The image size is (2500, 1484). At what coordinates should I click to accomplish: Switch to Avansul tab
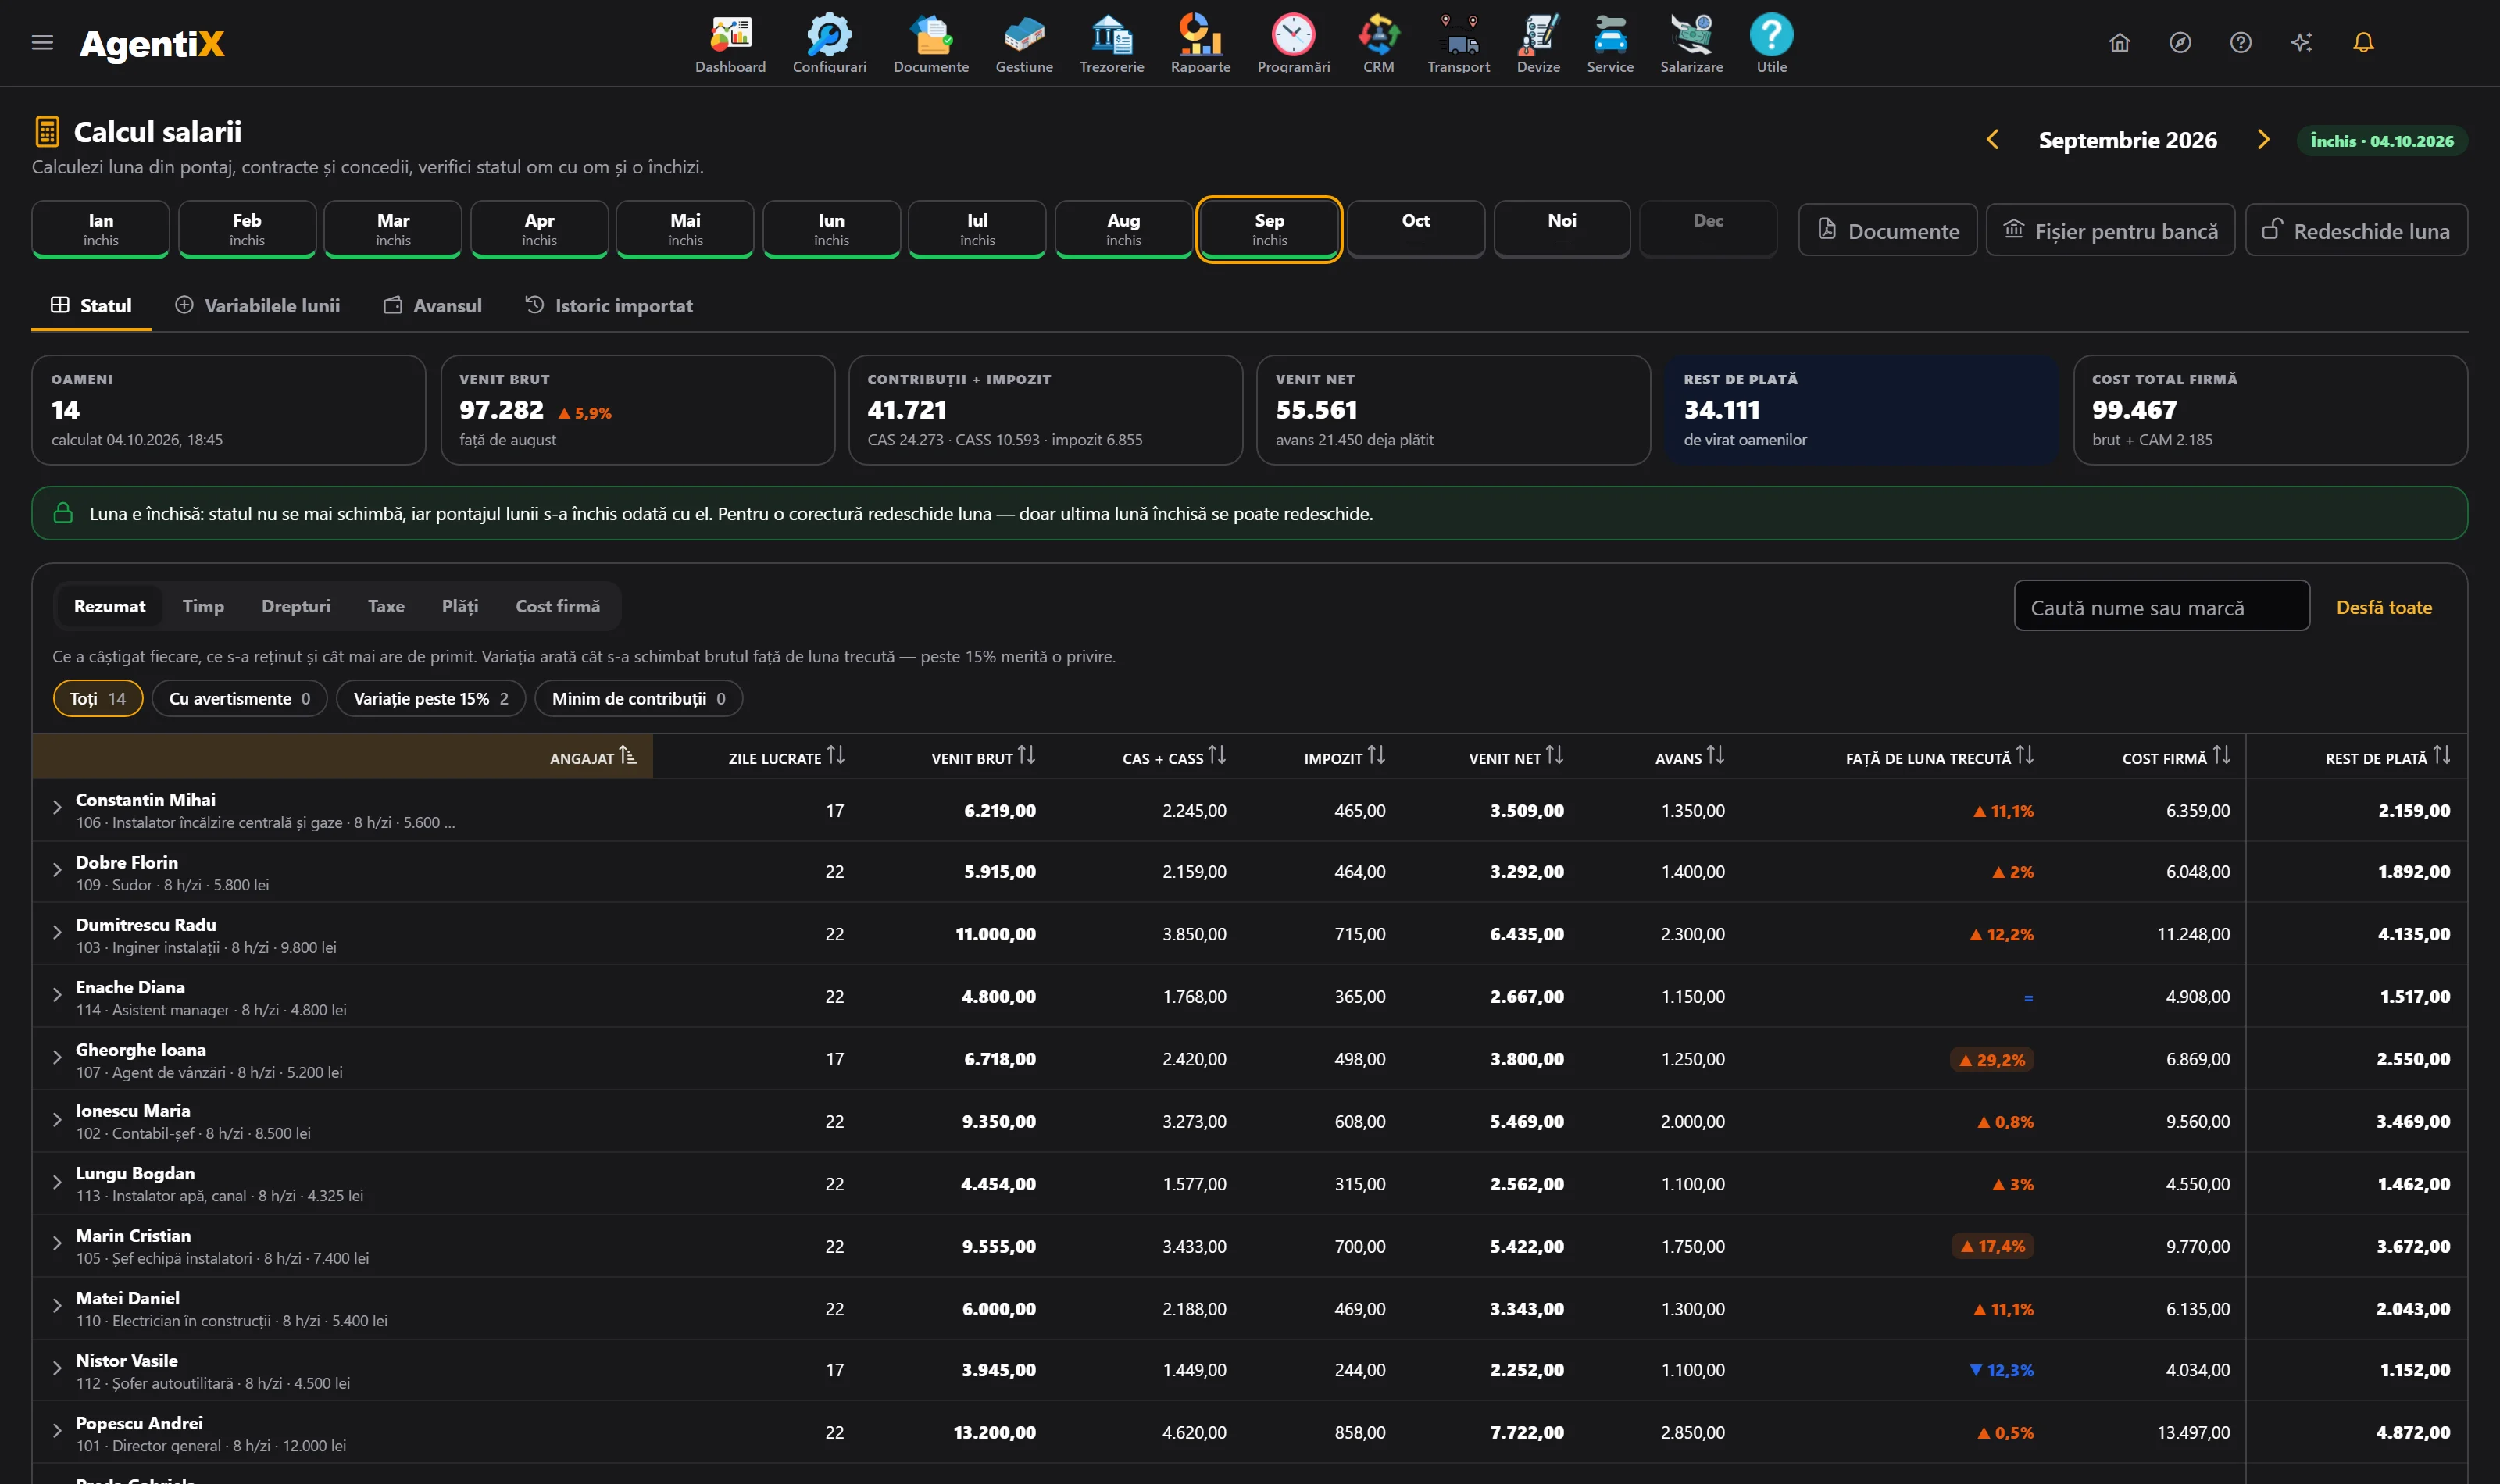click(433, 305)
